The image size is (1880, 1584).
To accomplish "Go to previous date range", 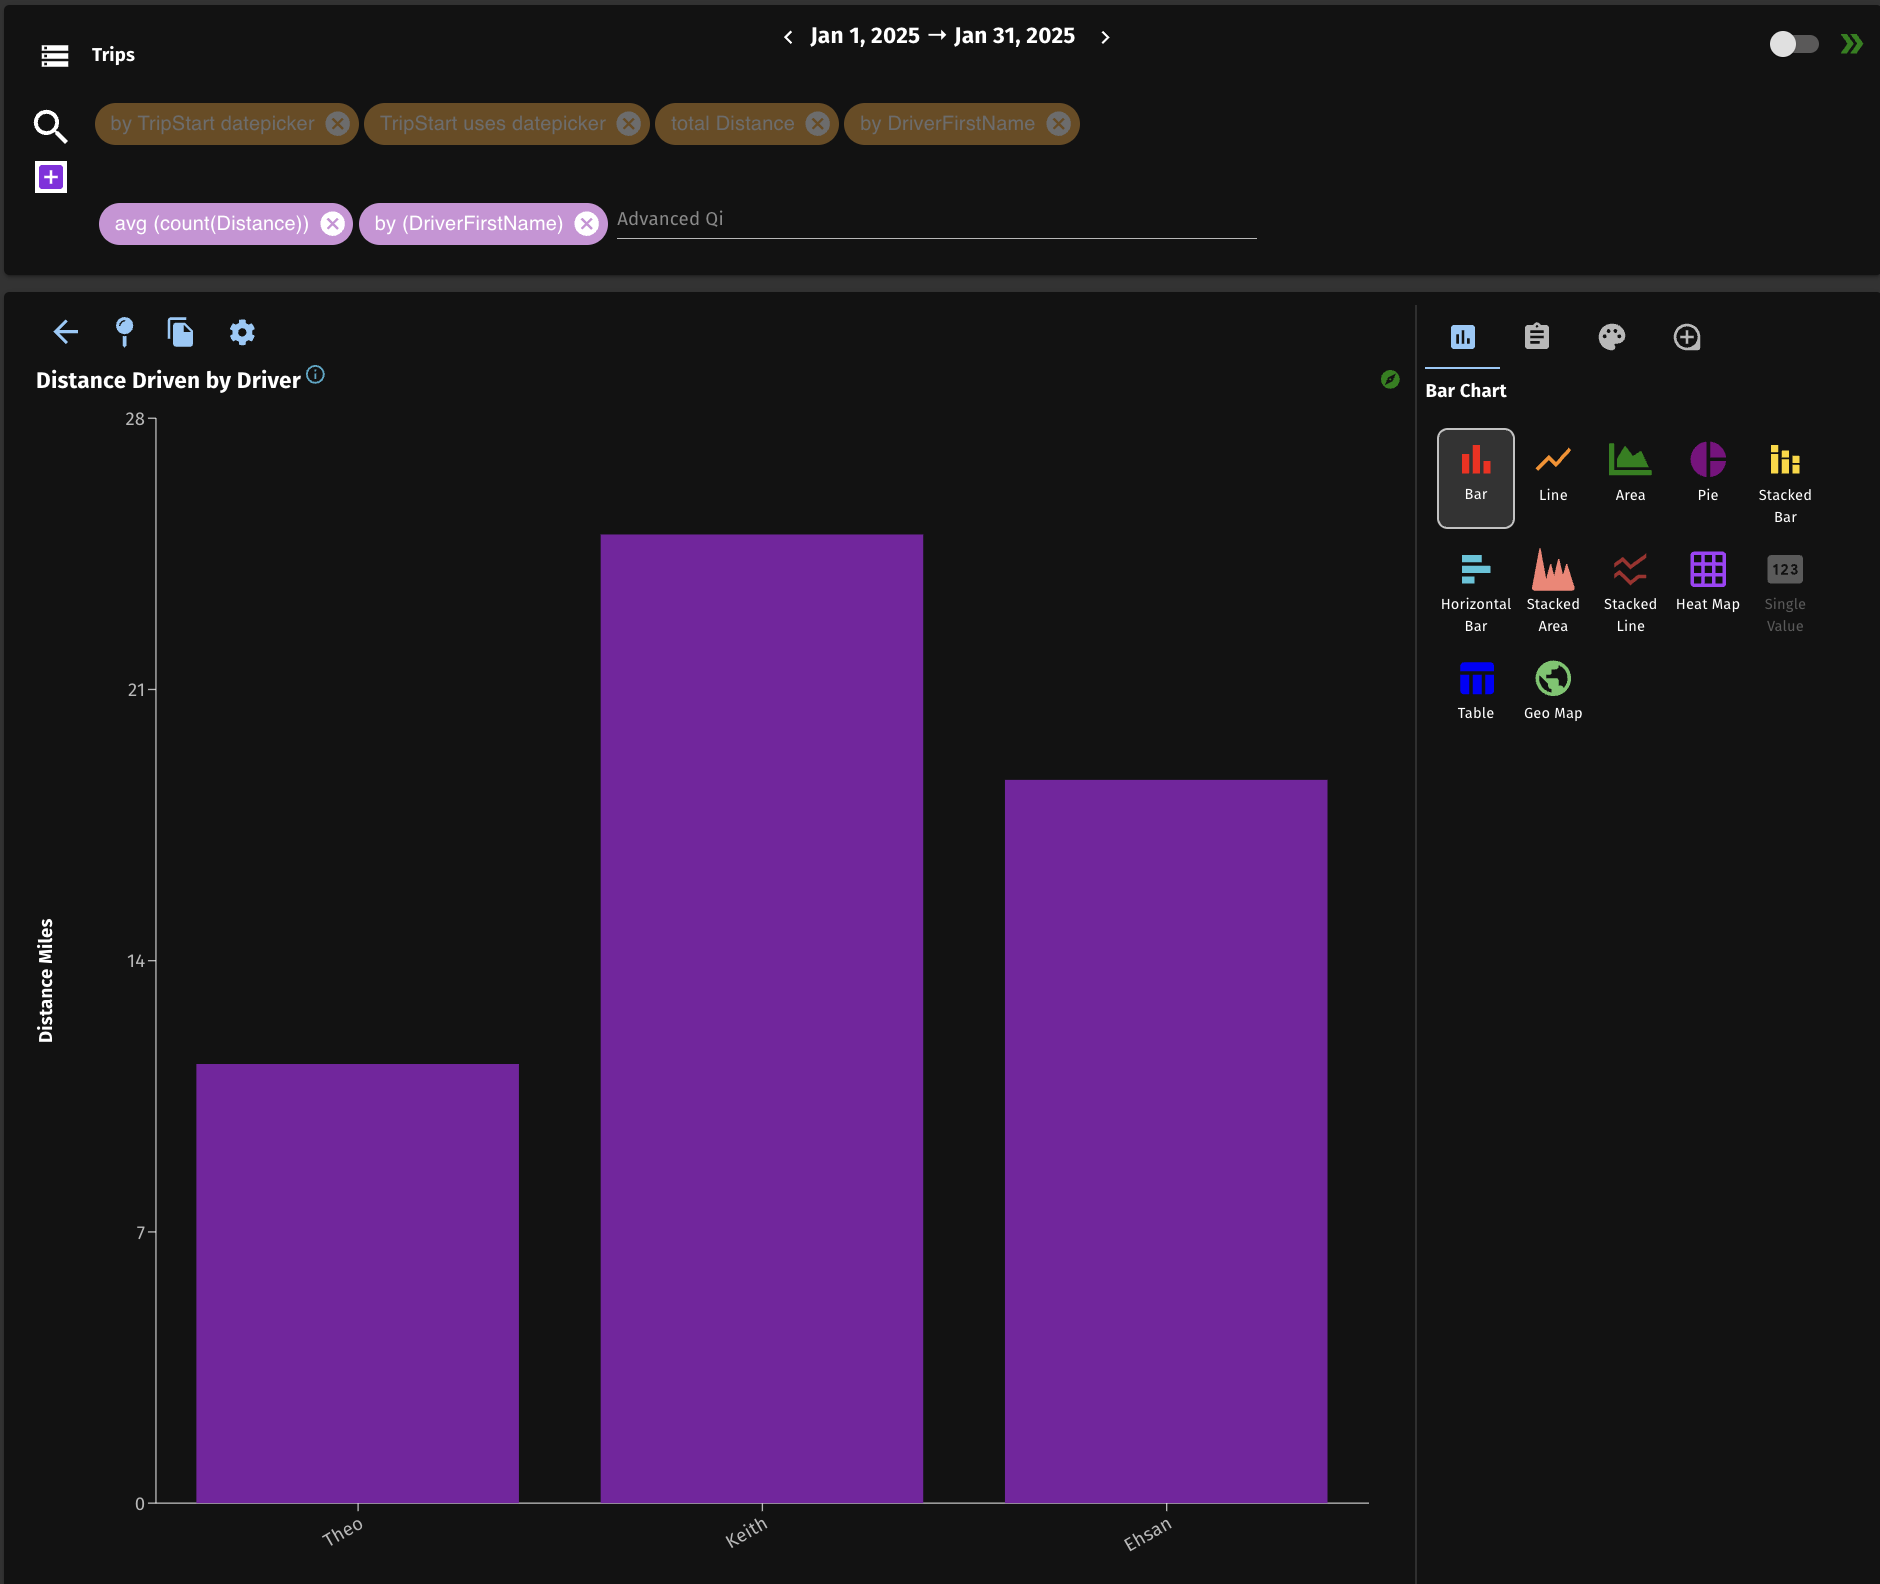I will pyautogui.click(x=788, y=37).
